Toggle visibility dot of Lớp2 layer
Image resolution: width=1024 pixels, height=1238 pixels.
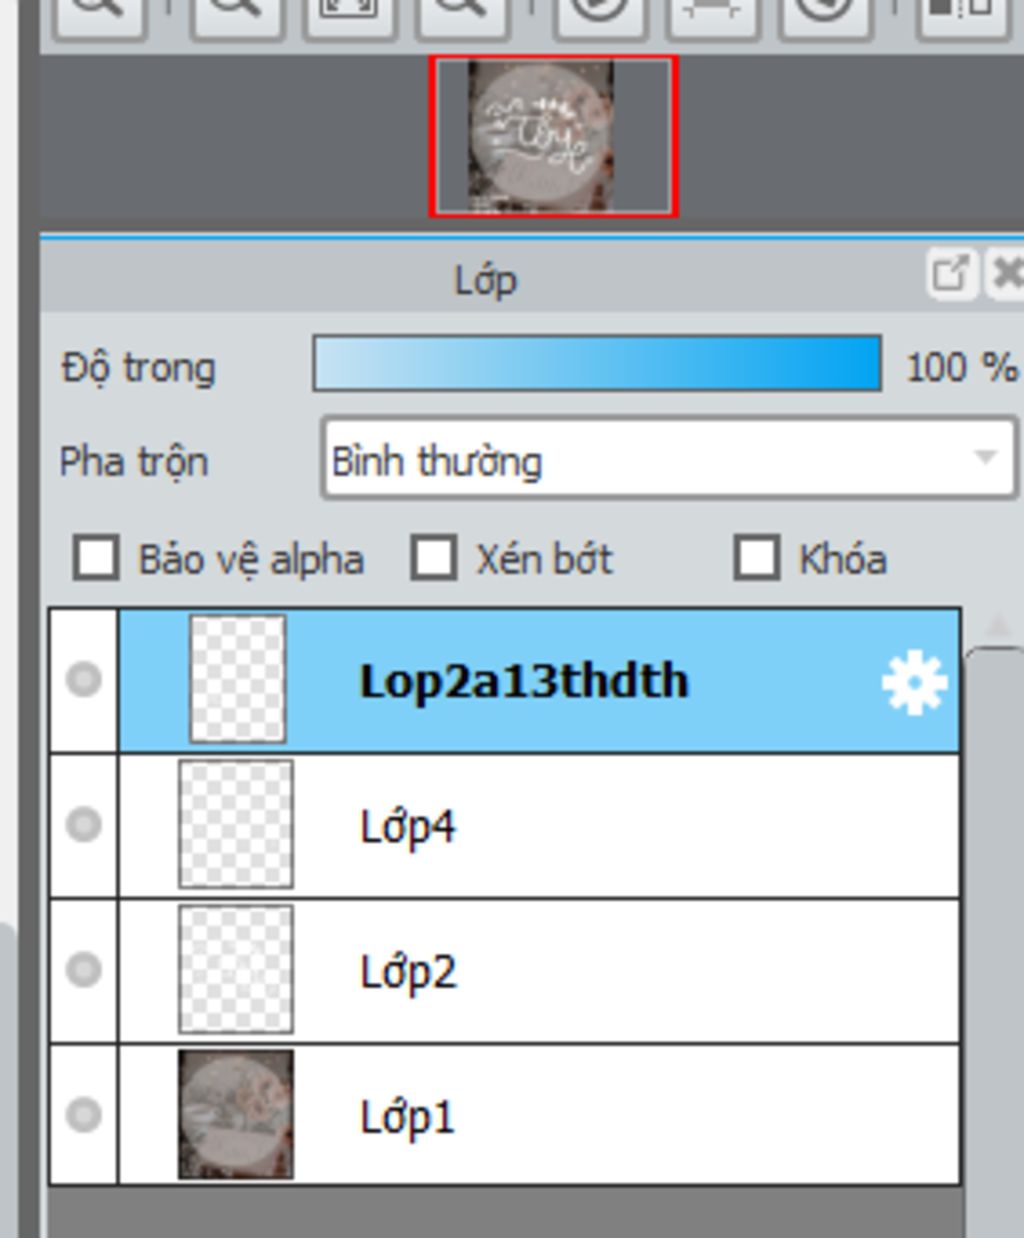[x=83, y=969]
